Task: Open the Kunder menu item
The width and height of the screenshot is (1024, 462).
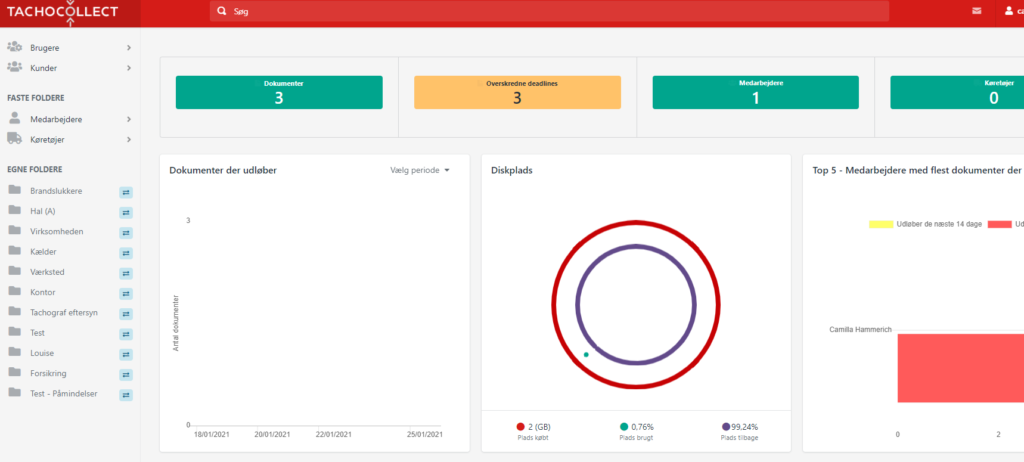Action: (44, 68)
